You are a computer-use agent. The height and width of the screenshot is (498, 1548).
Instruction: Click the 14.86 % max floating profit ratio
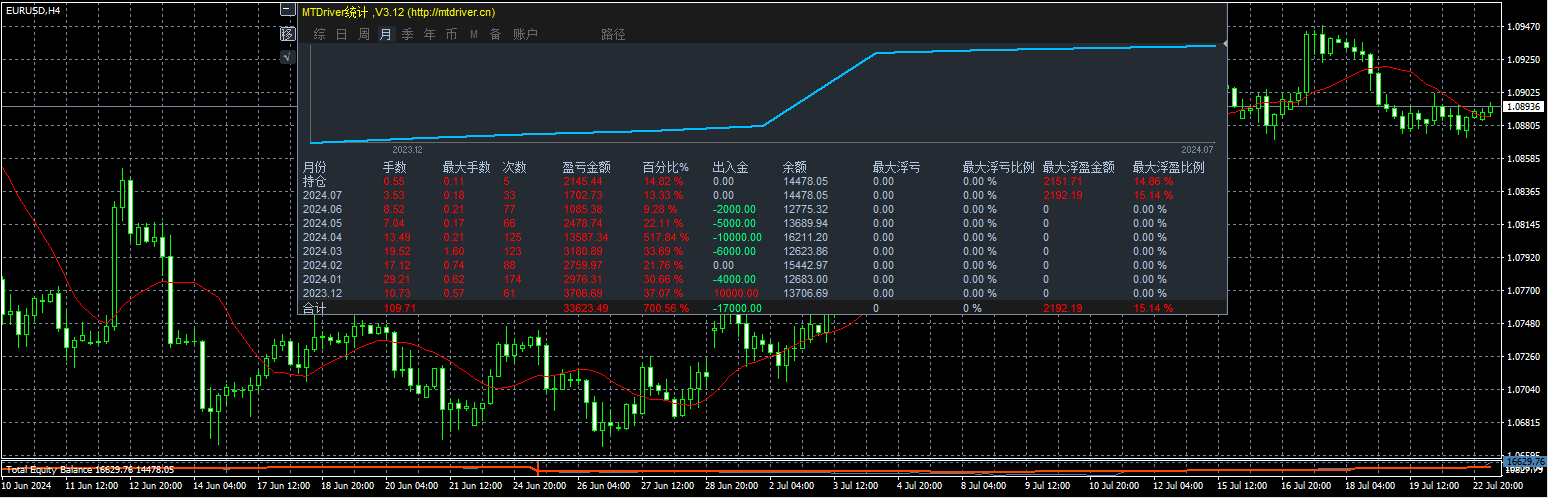tap(1152, 182)
